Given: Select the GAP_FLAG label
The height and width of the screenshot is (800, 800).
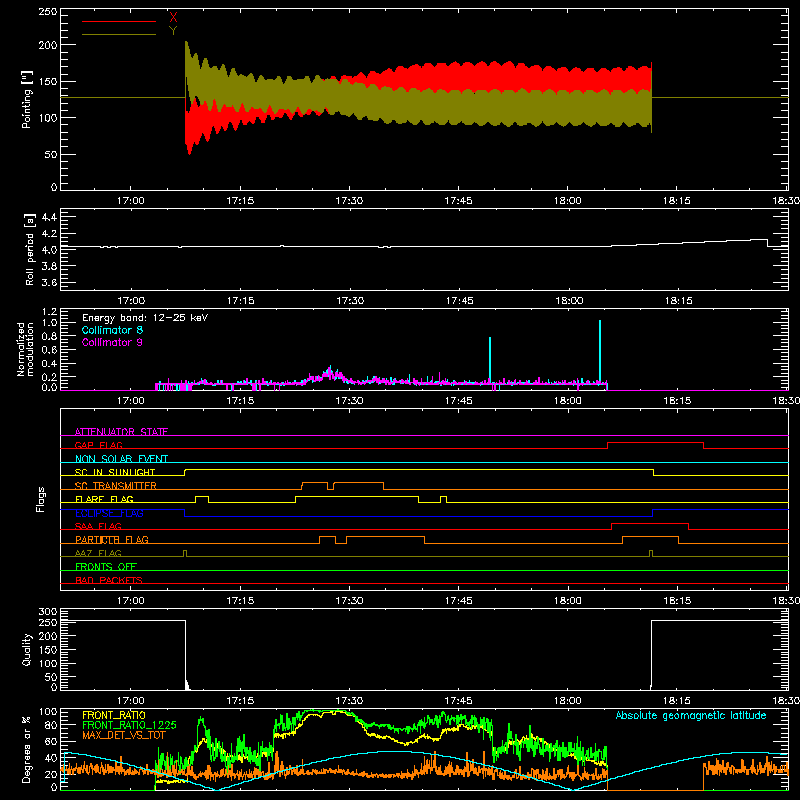Looking at the screenshot, I should click(99, 445).
